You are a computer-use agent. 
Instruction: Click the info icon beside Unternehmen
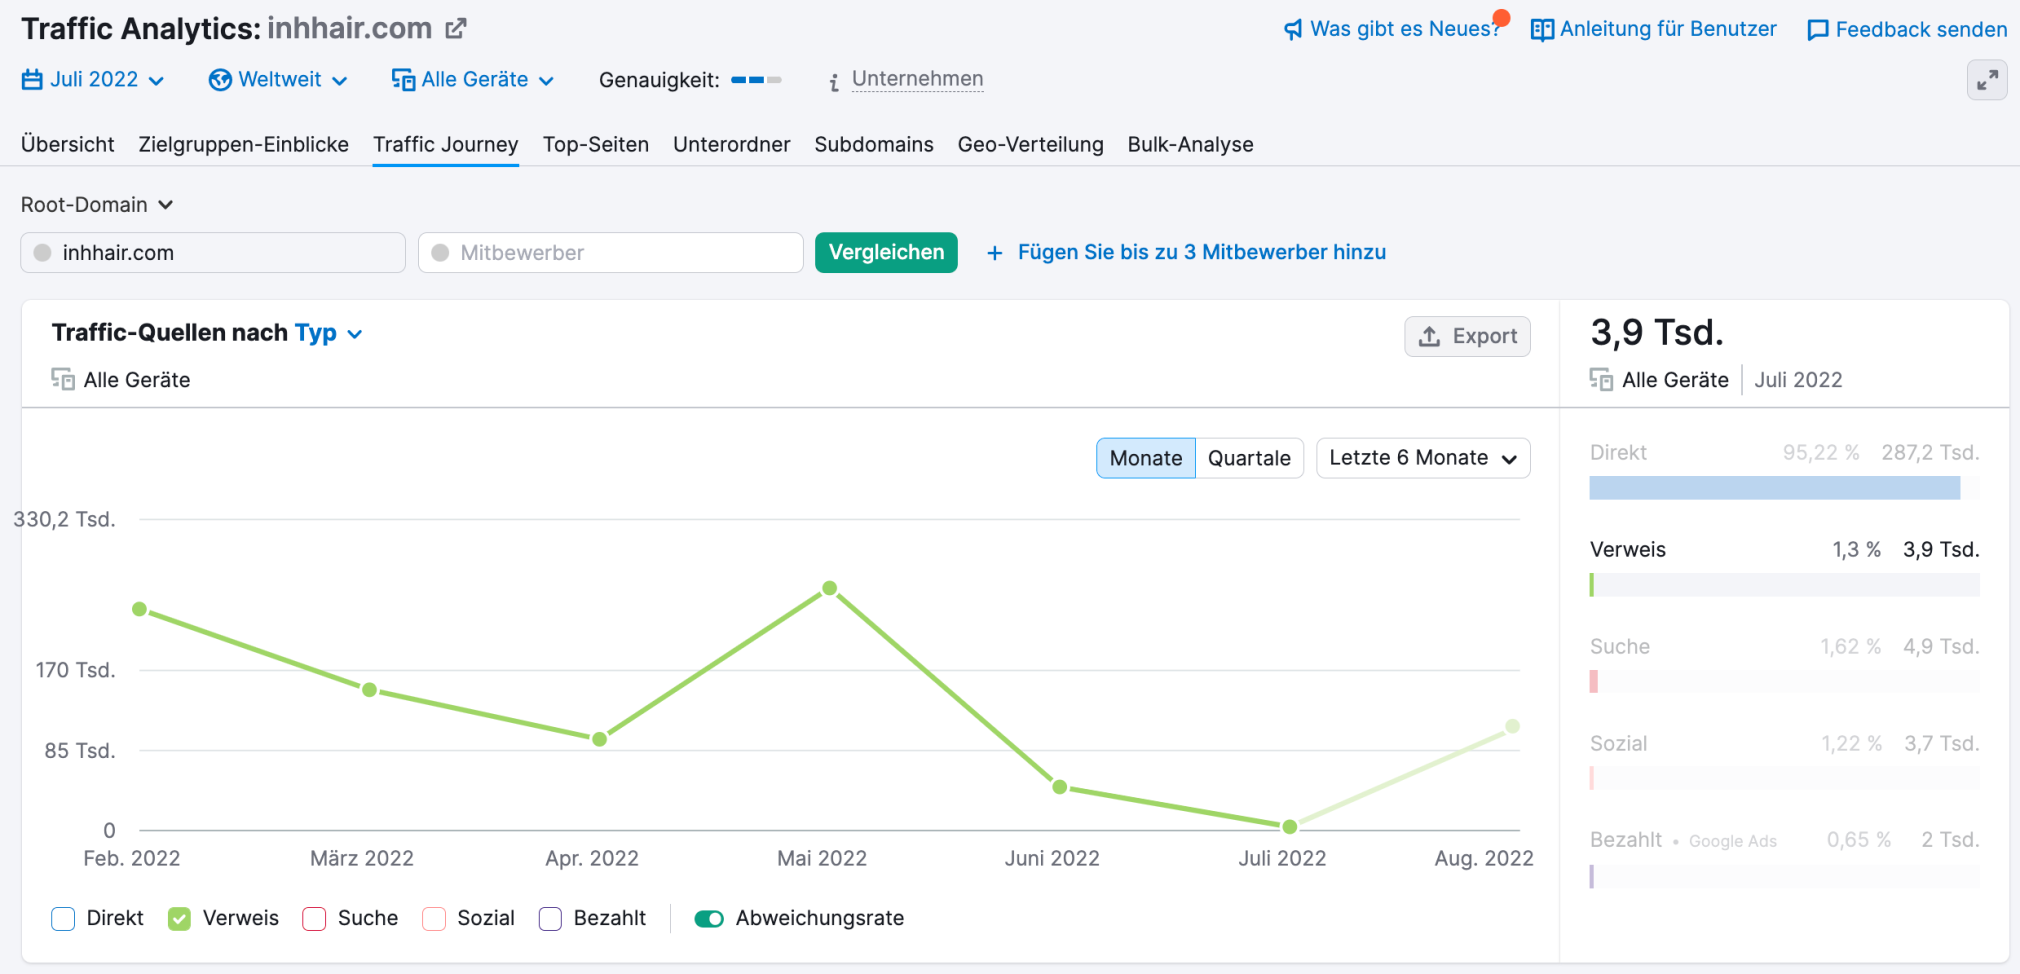tap(834, 81)
